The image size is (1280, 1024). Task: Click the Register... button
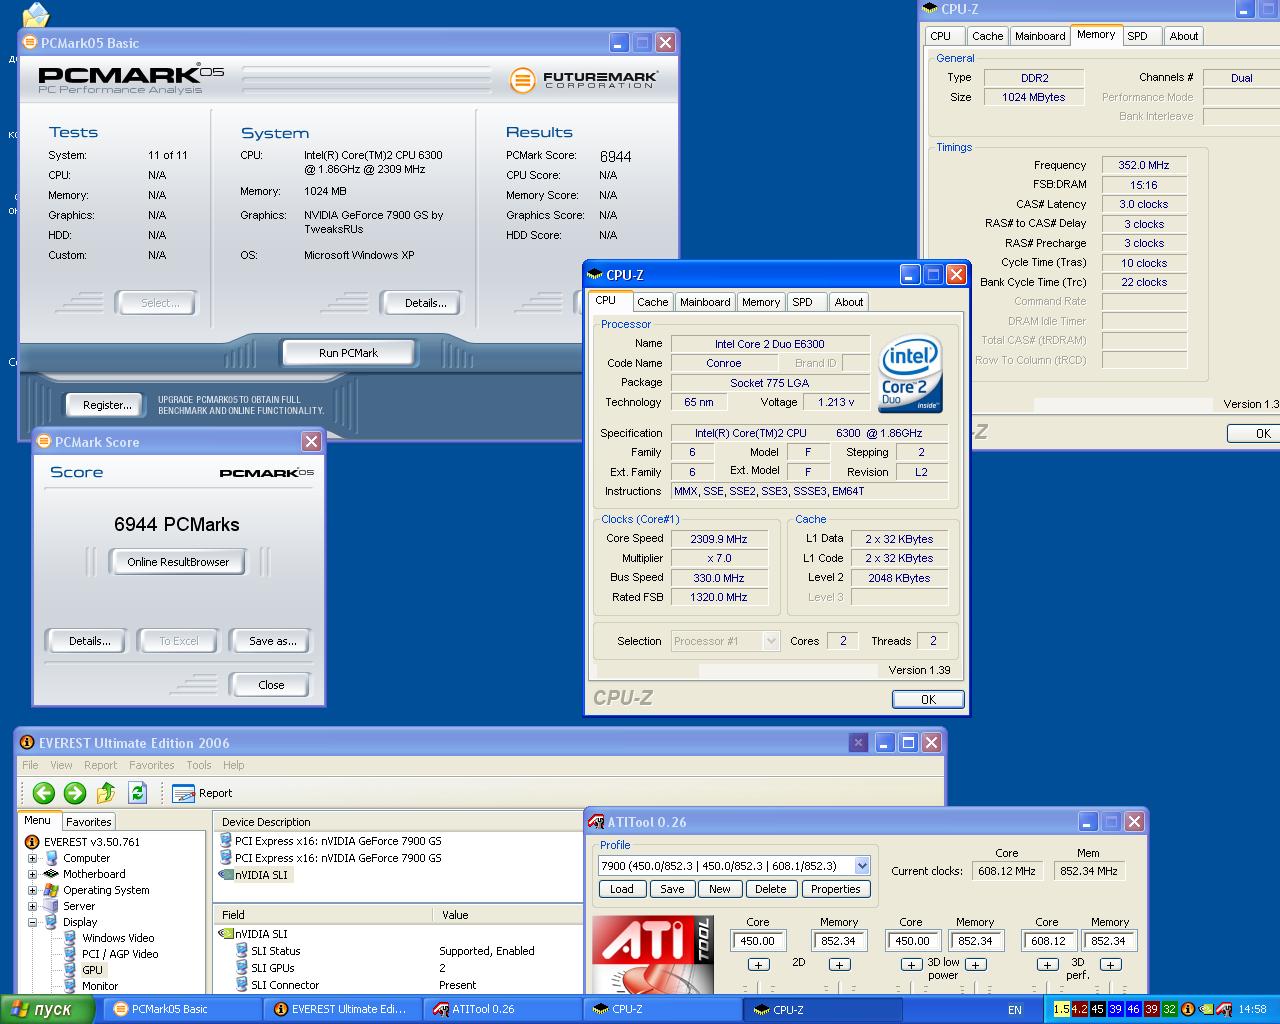coord(107,405)
